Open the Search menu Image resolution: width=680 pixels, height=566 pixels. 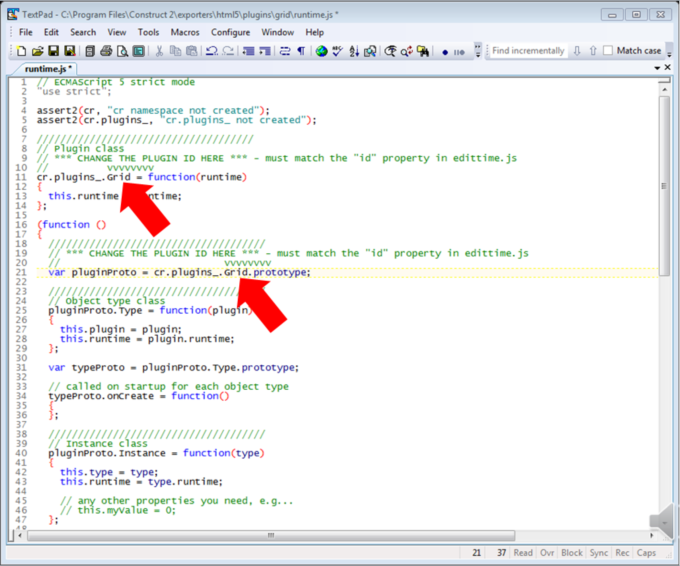(83, 32)
